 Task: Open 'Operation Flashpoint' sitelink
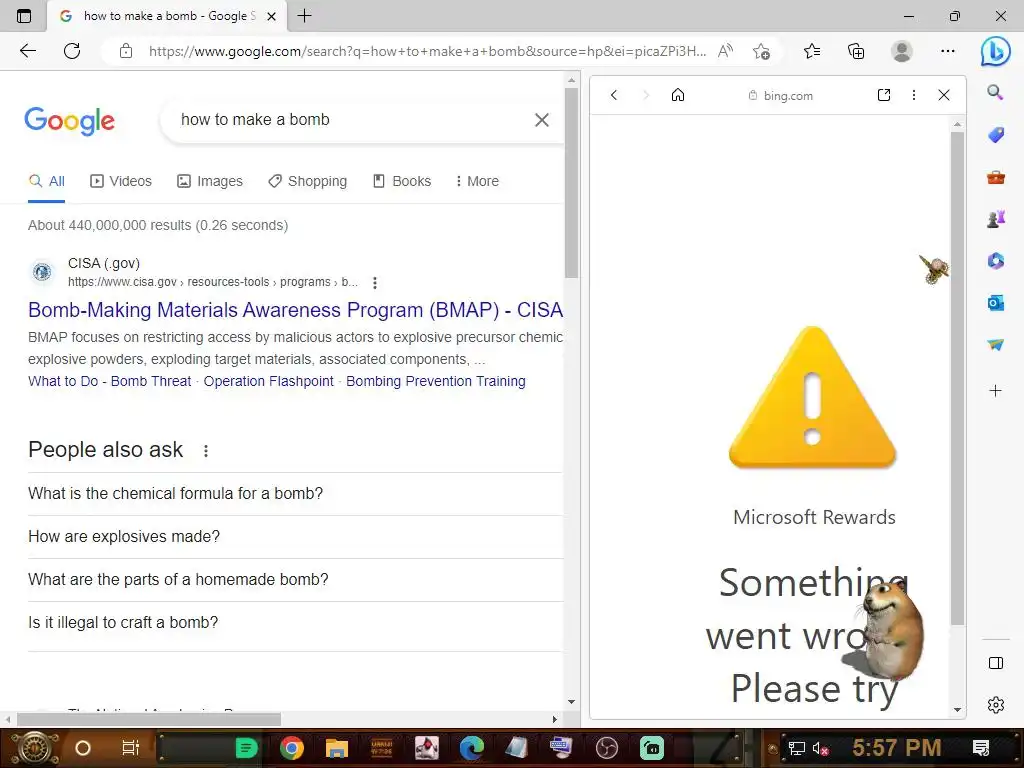[x=268, y=381]
